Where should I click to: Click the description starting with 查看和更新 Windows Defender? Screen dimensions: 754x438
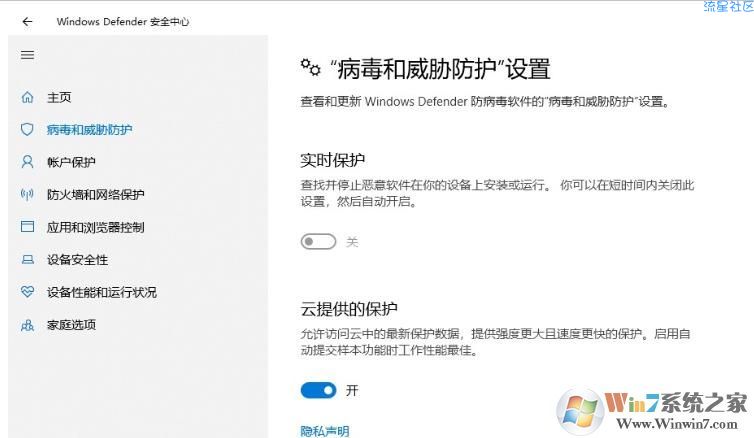485,101
